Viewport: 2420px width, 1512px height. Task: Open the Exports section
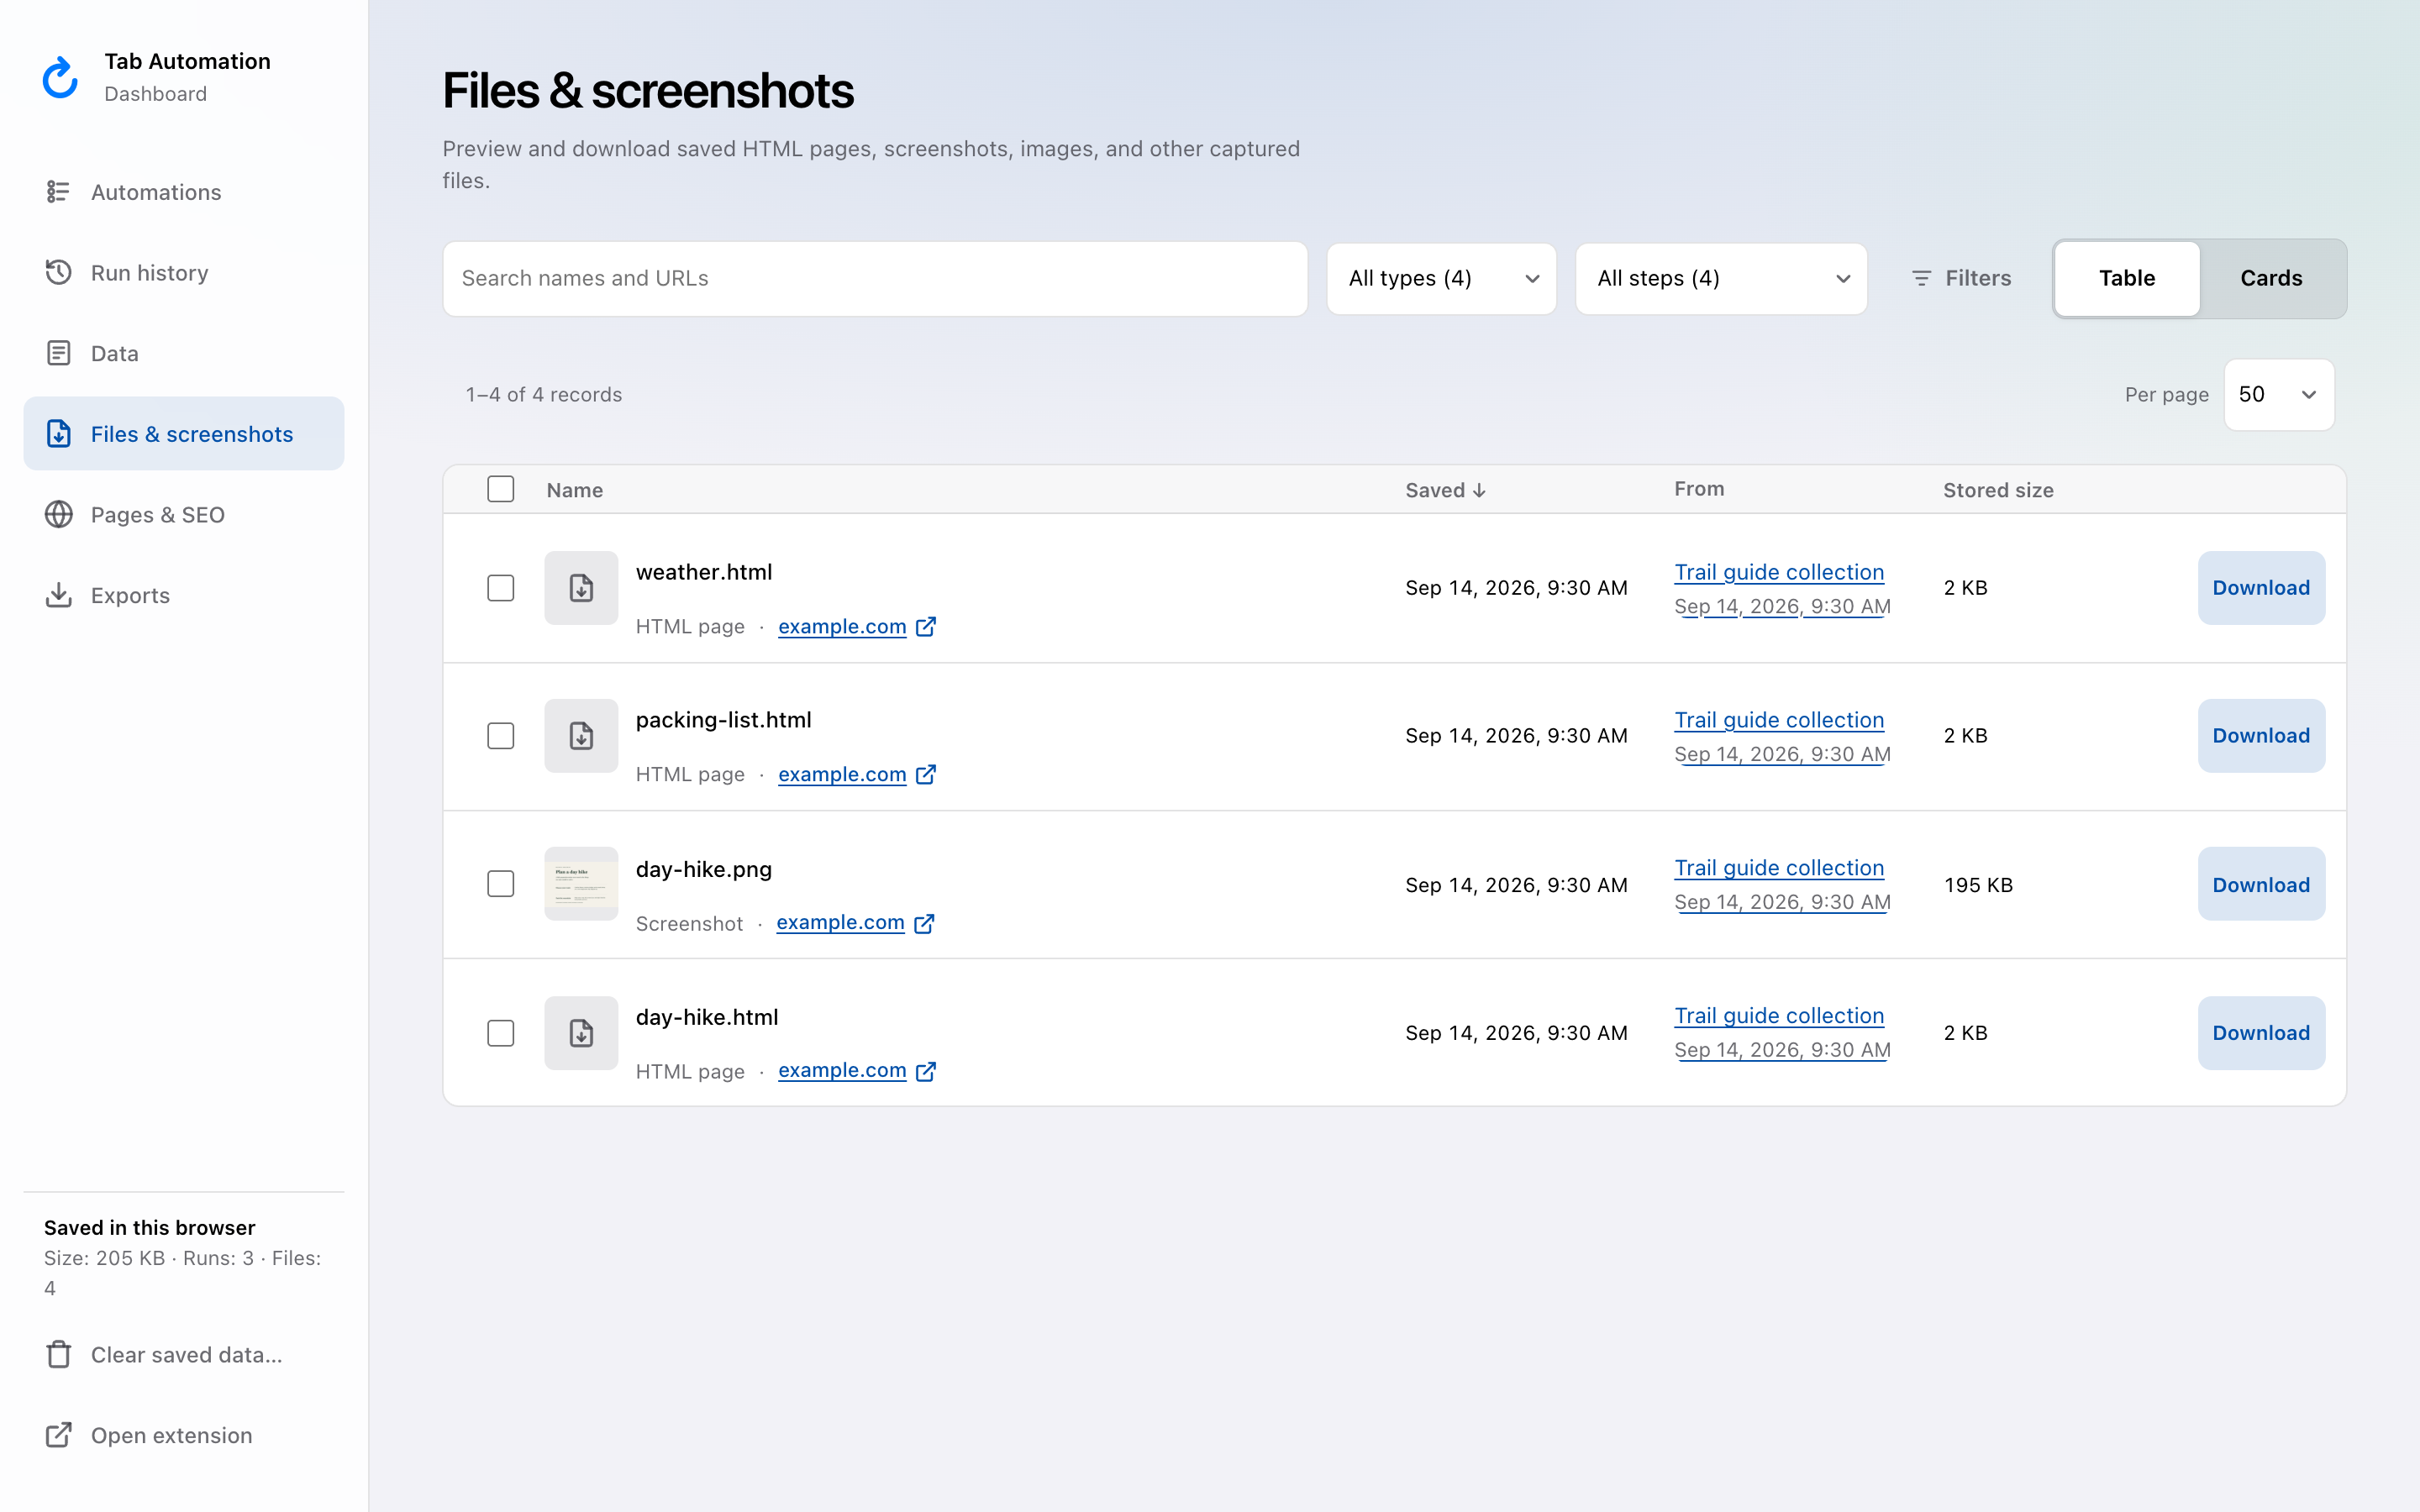184,595
